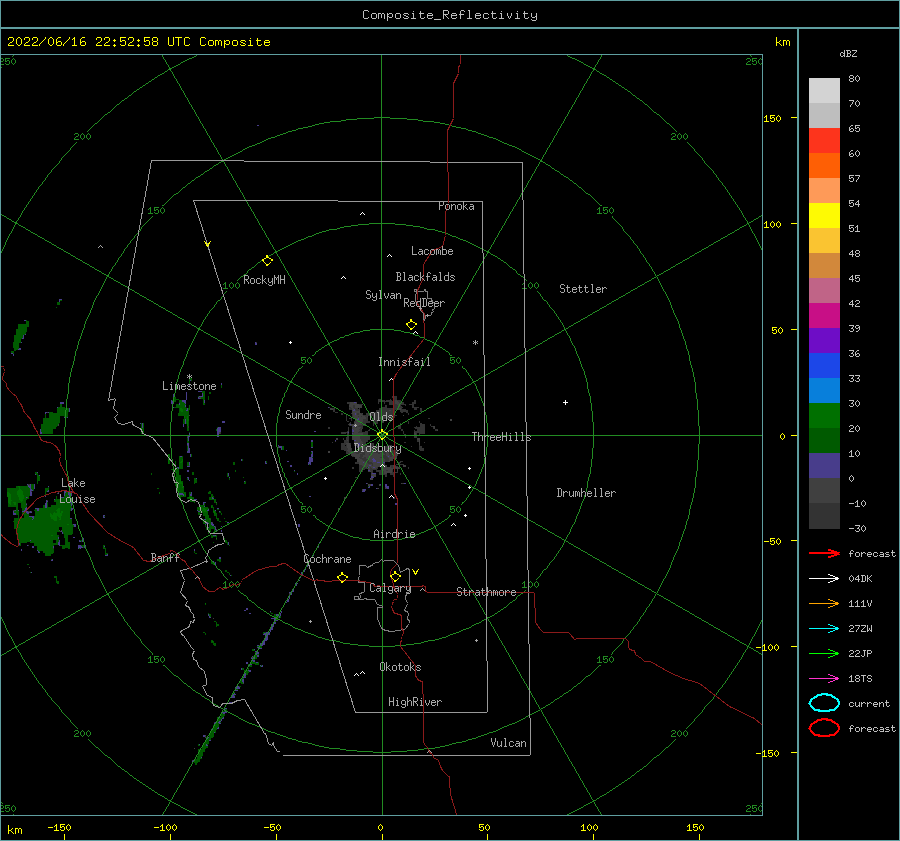Click magenta swatch between 42 and 39

coord(824,316)
